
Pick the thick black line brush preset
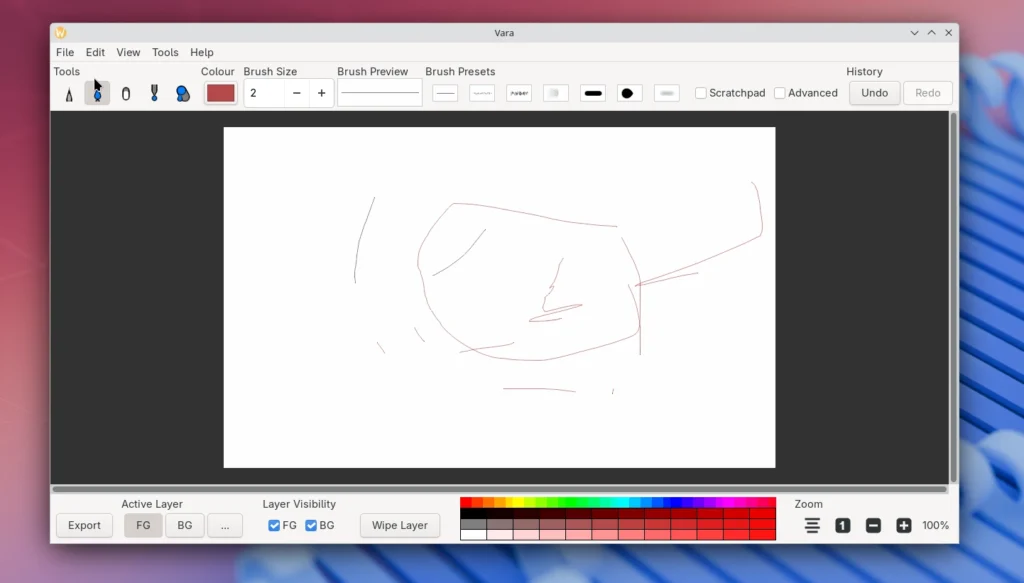click(593, 93)
